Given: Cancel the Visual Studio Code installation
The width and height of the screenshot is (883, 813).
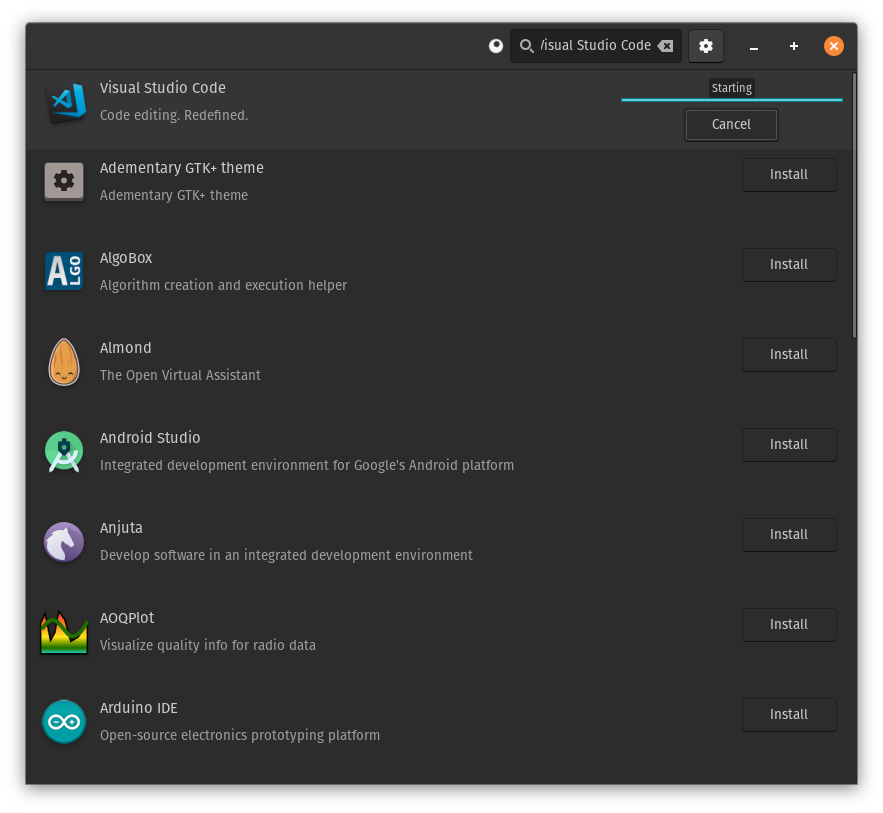Looking at the screenshot, I should click(731, 124).
